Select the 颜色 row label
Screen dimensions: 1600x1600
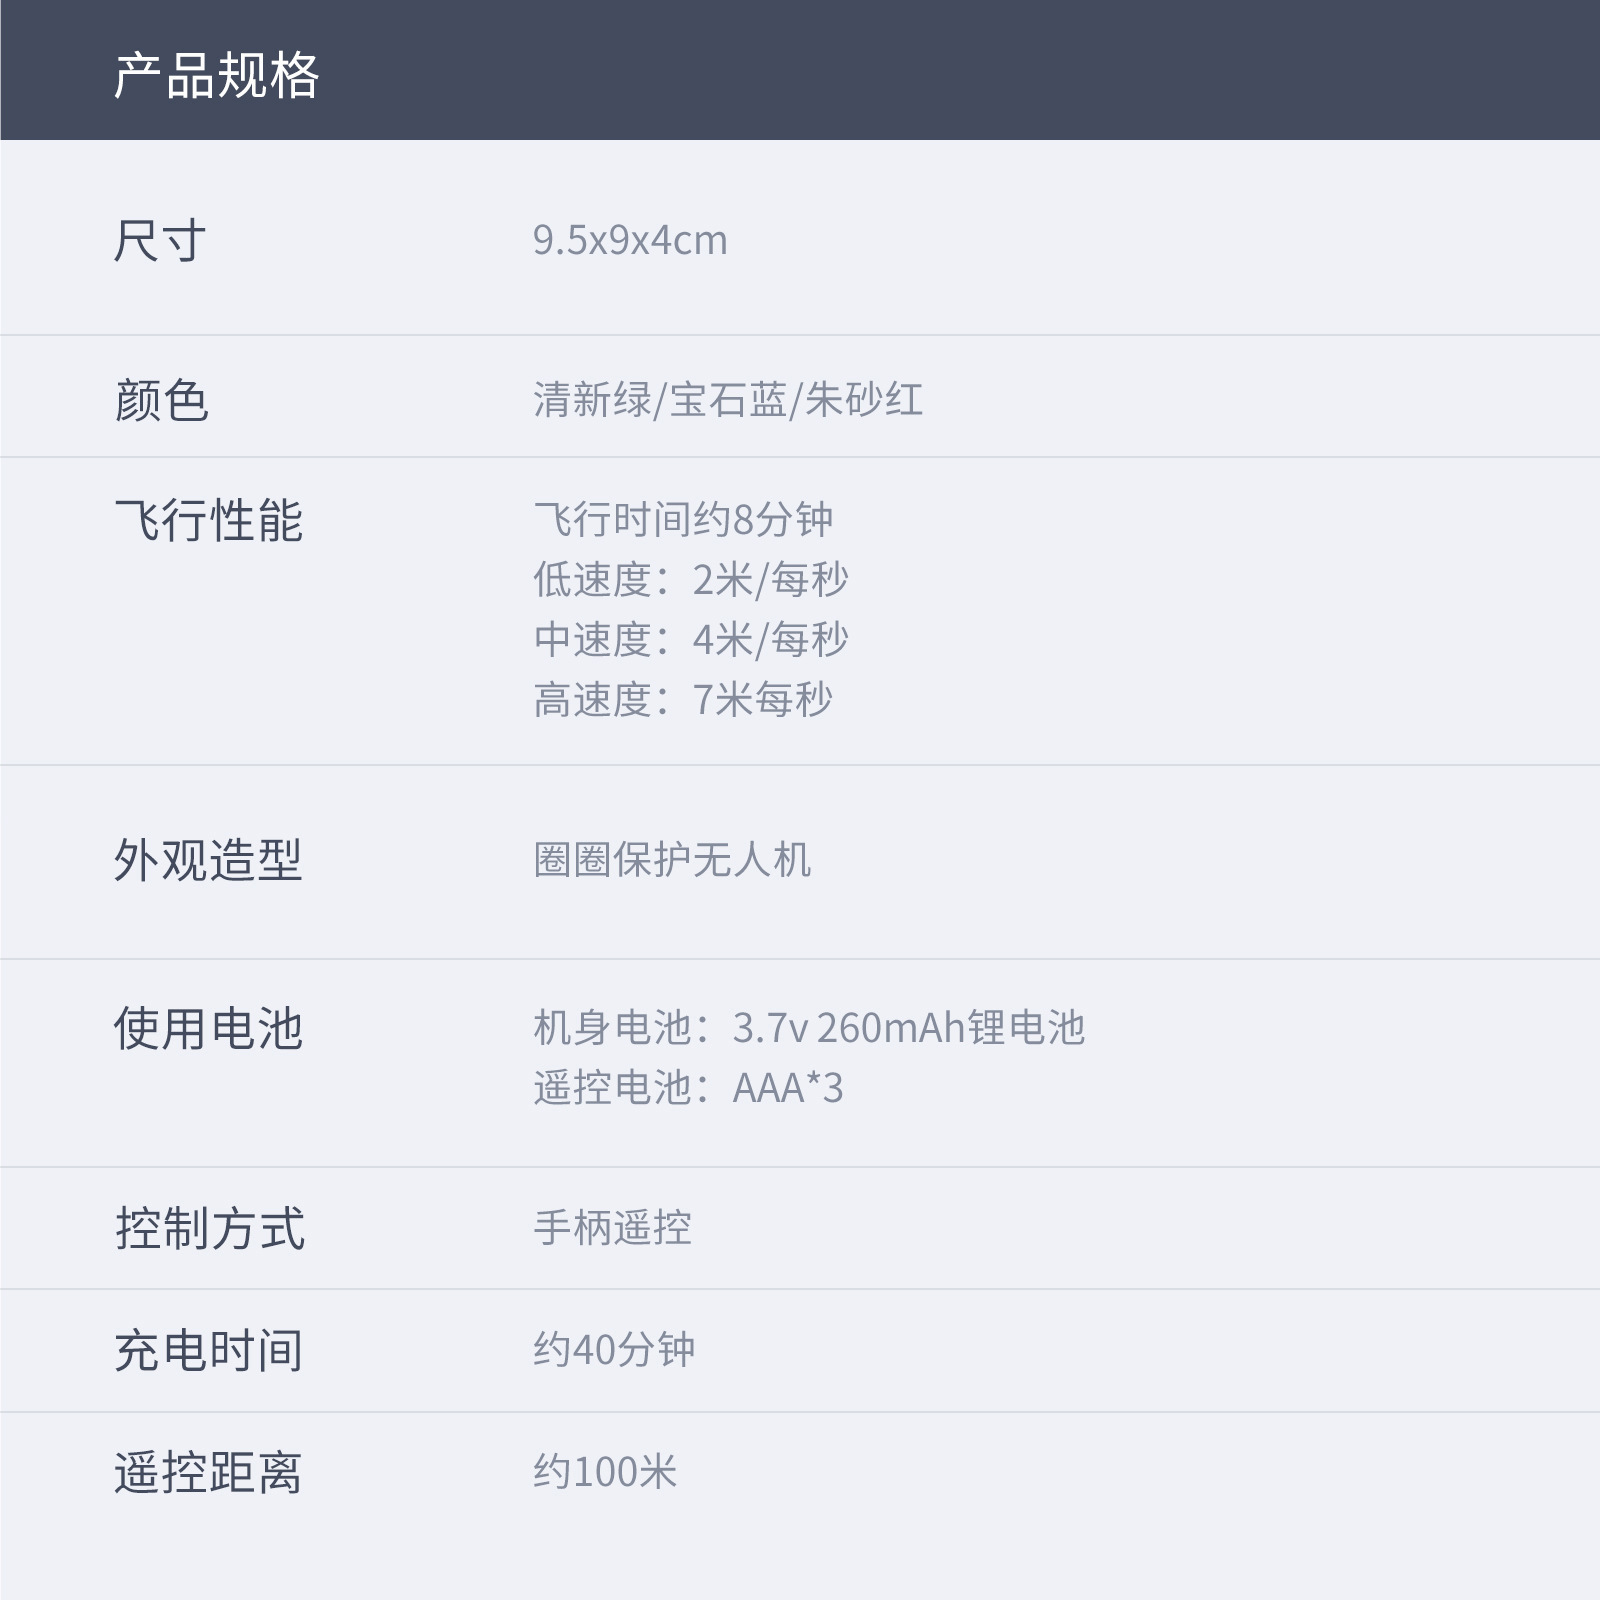coord(161,400)
